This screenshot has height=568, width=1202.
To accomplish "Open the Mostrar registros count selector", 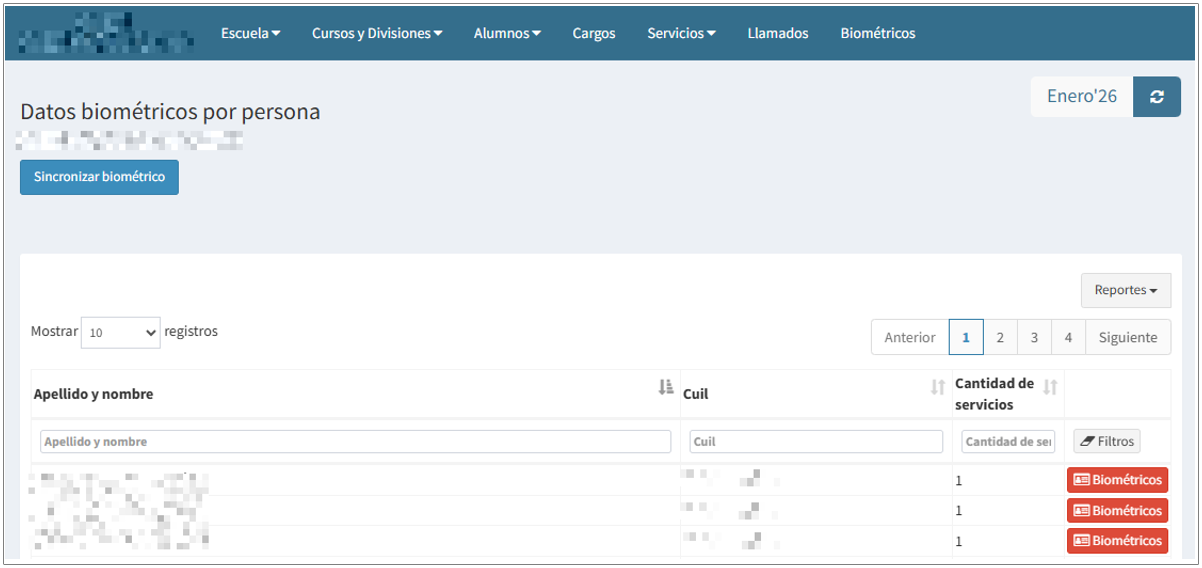I will (x=120, y=333).
